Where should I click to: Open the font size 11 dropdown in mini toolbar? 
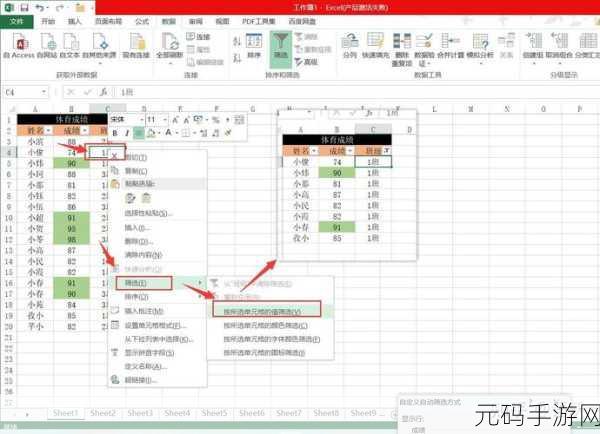pyautogui.click(x=165, y=120)
